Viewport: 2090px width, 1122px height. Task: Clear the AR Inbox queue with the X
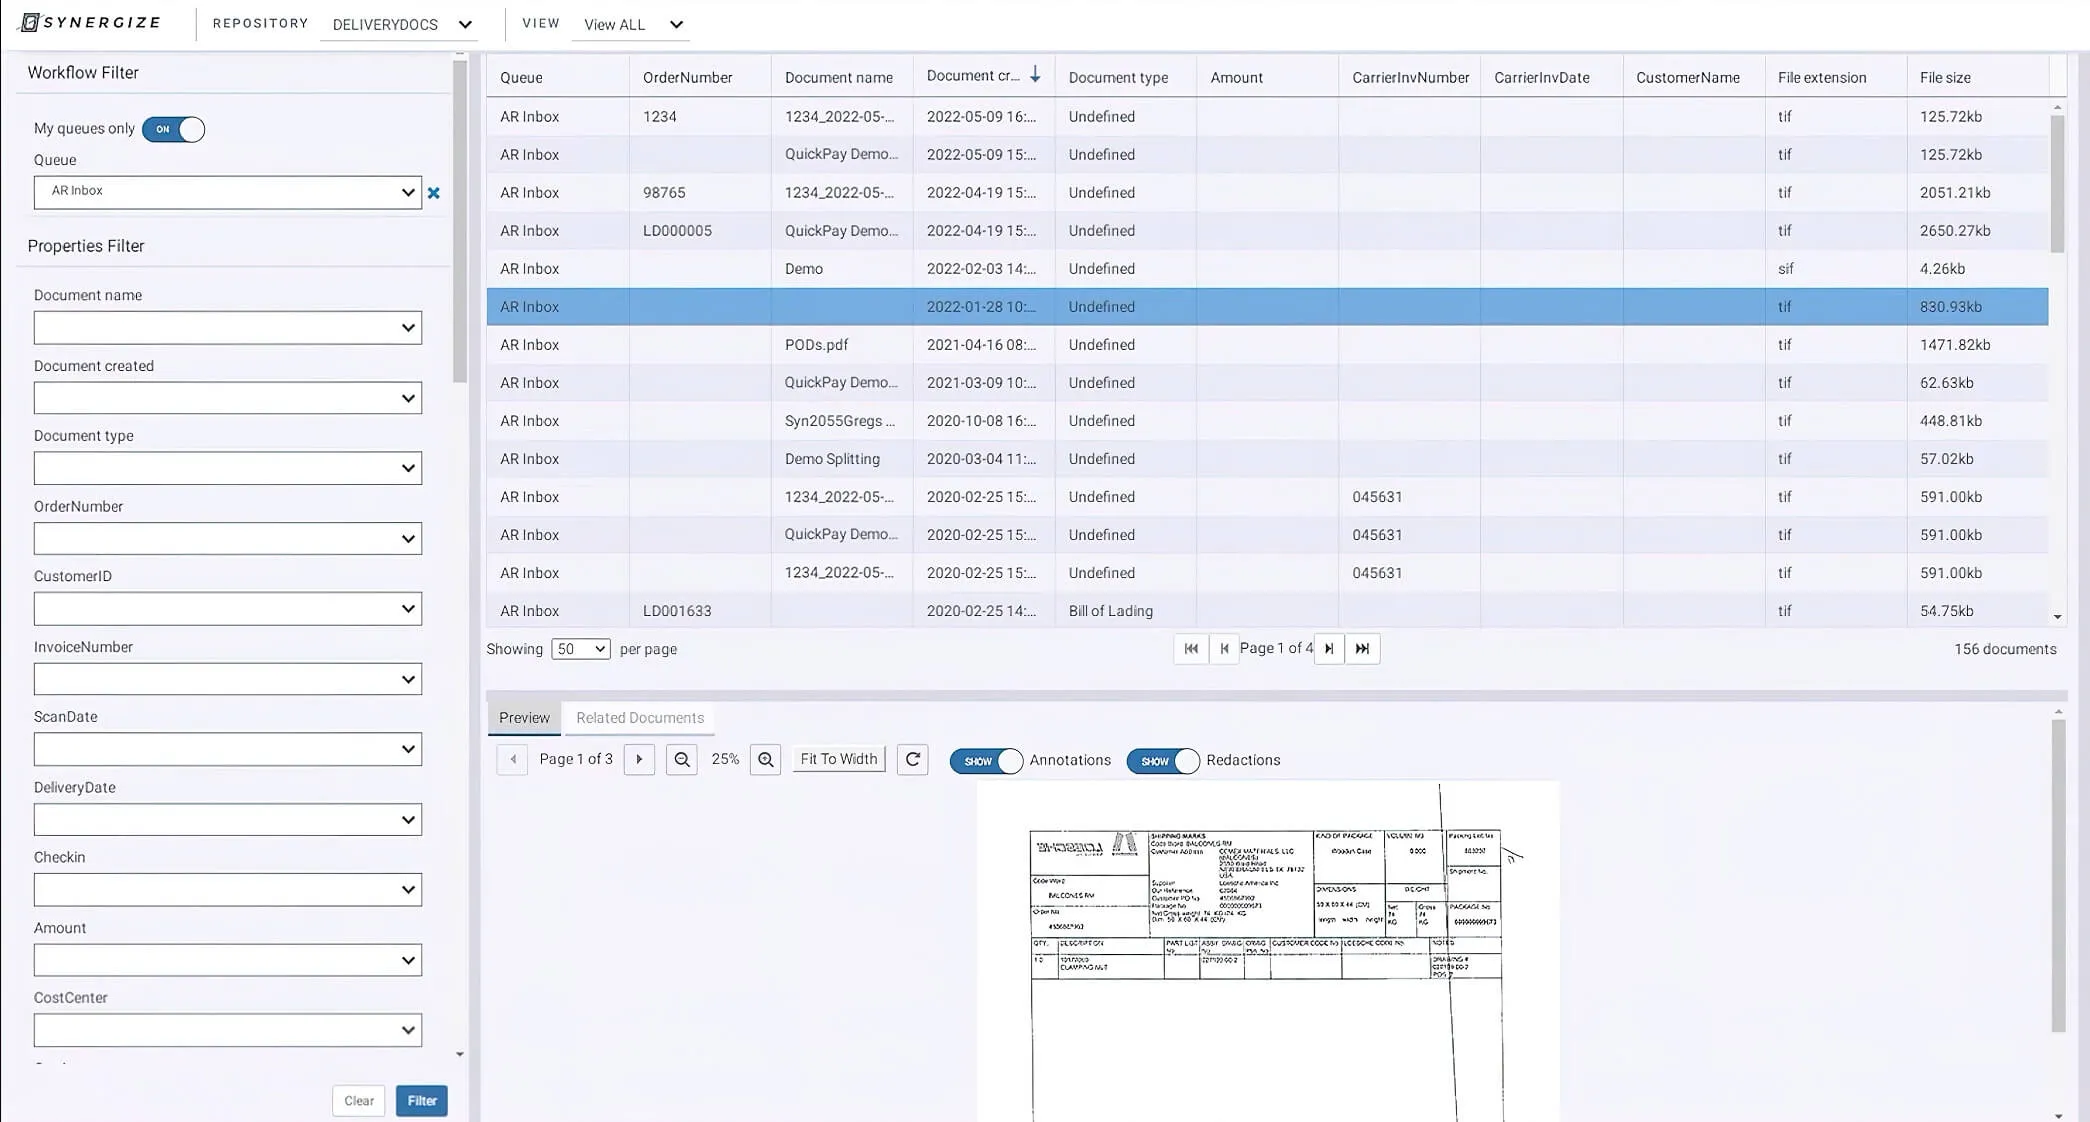[434, 193]
